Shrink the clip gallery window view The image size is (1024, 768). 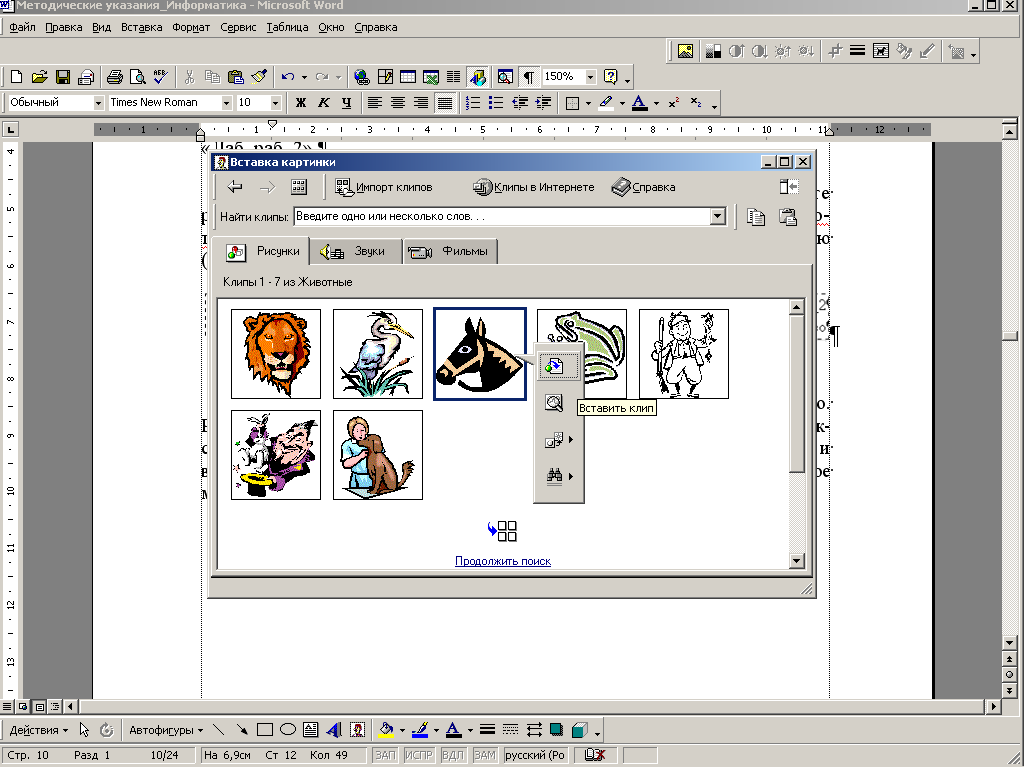coord(789,187)
